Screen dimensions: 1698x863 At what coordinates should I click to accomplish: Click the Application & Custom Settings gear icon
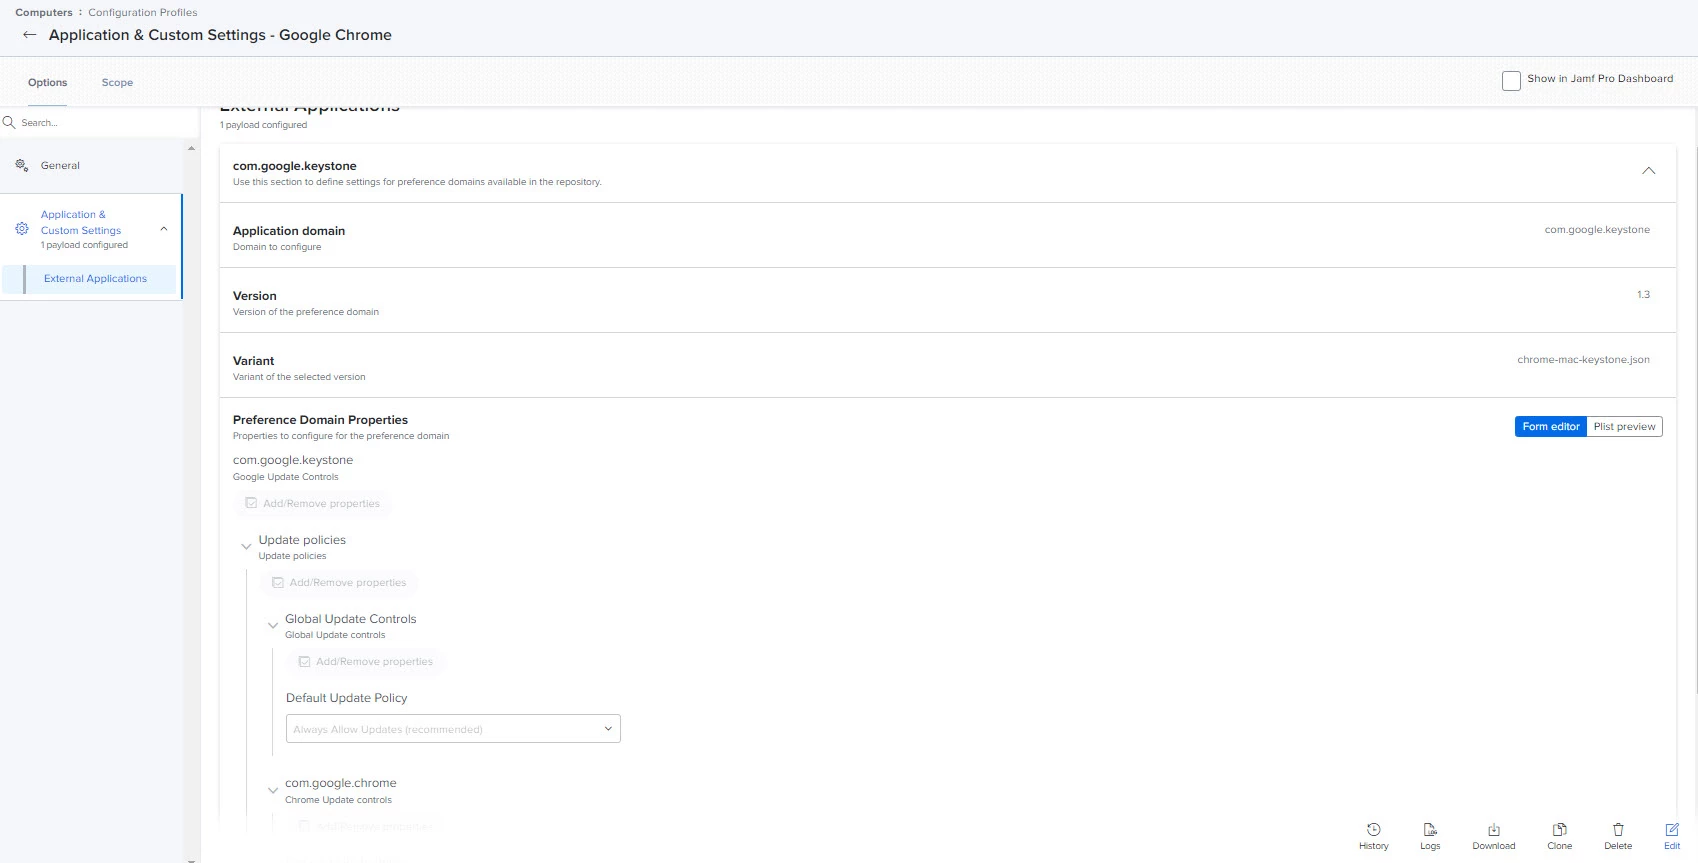point(22,229)
